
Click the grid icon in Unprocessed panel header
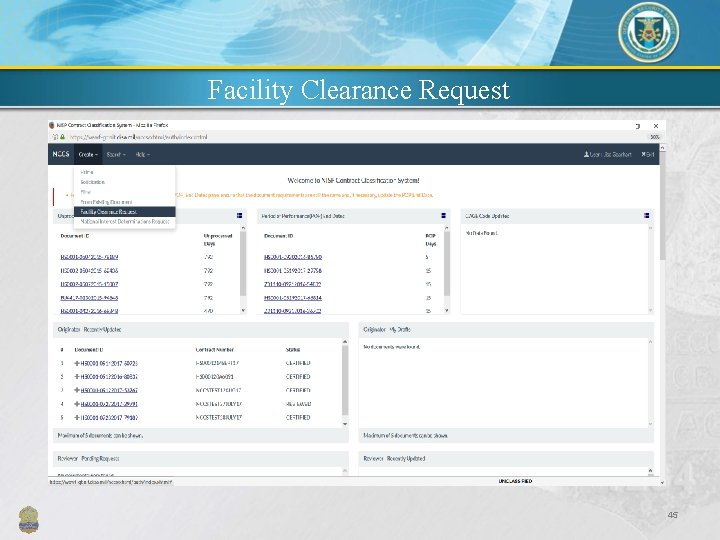pyautogui.click(x=239, y=215)
